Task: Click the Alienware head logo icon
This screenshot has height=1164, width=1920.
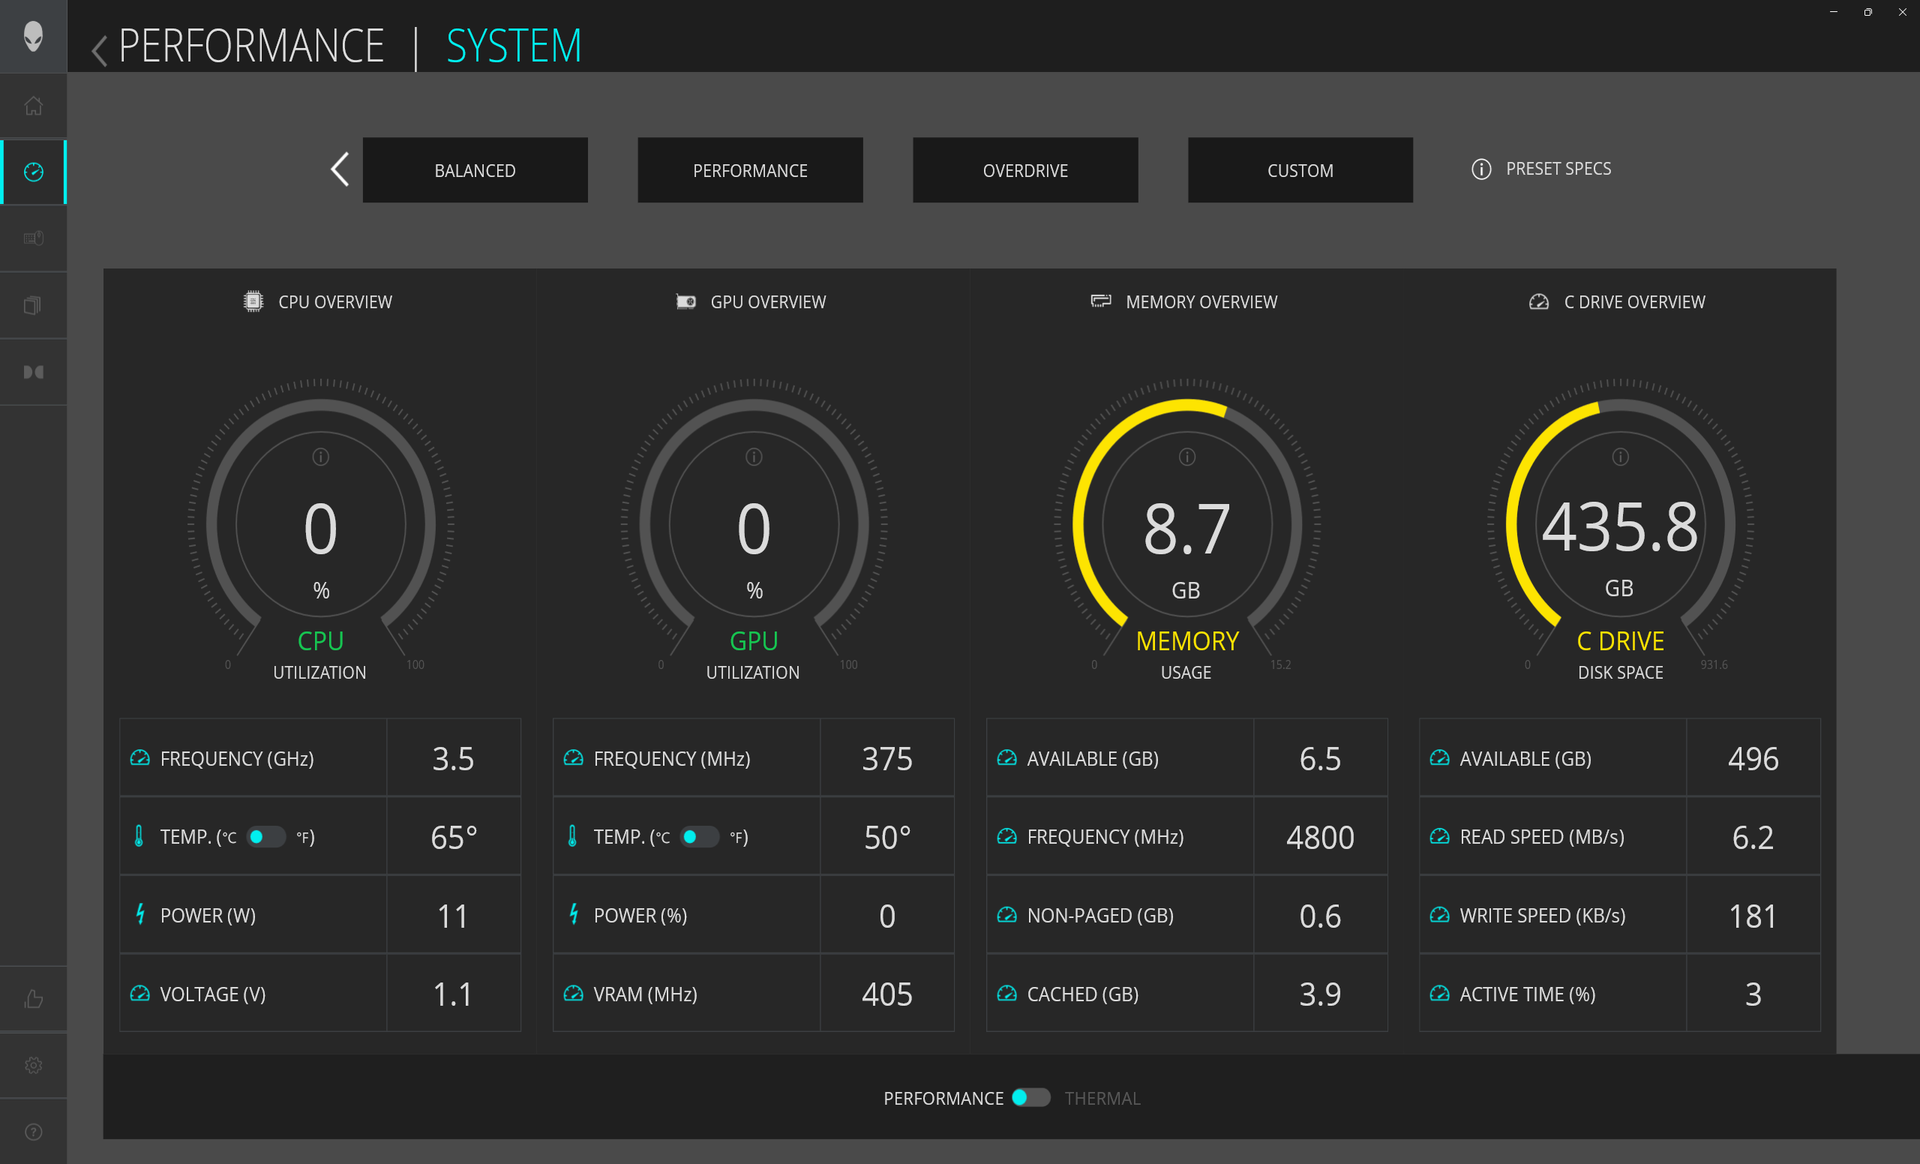Action: [33, 36]
